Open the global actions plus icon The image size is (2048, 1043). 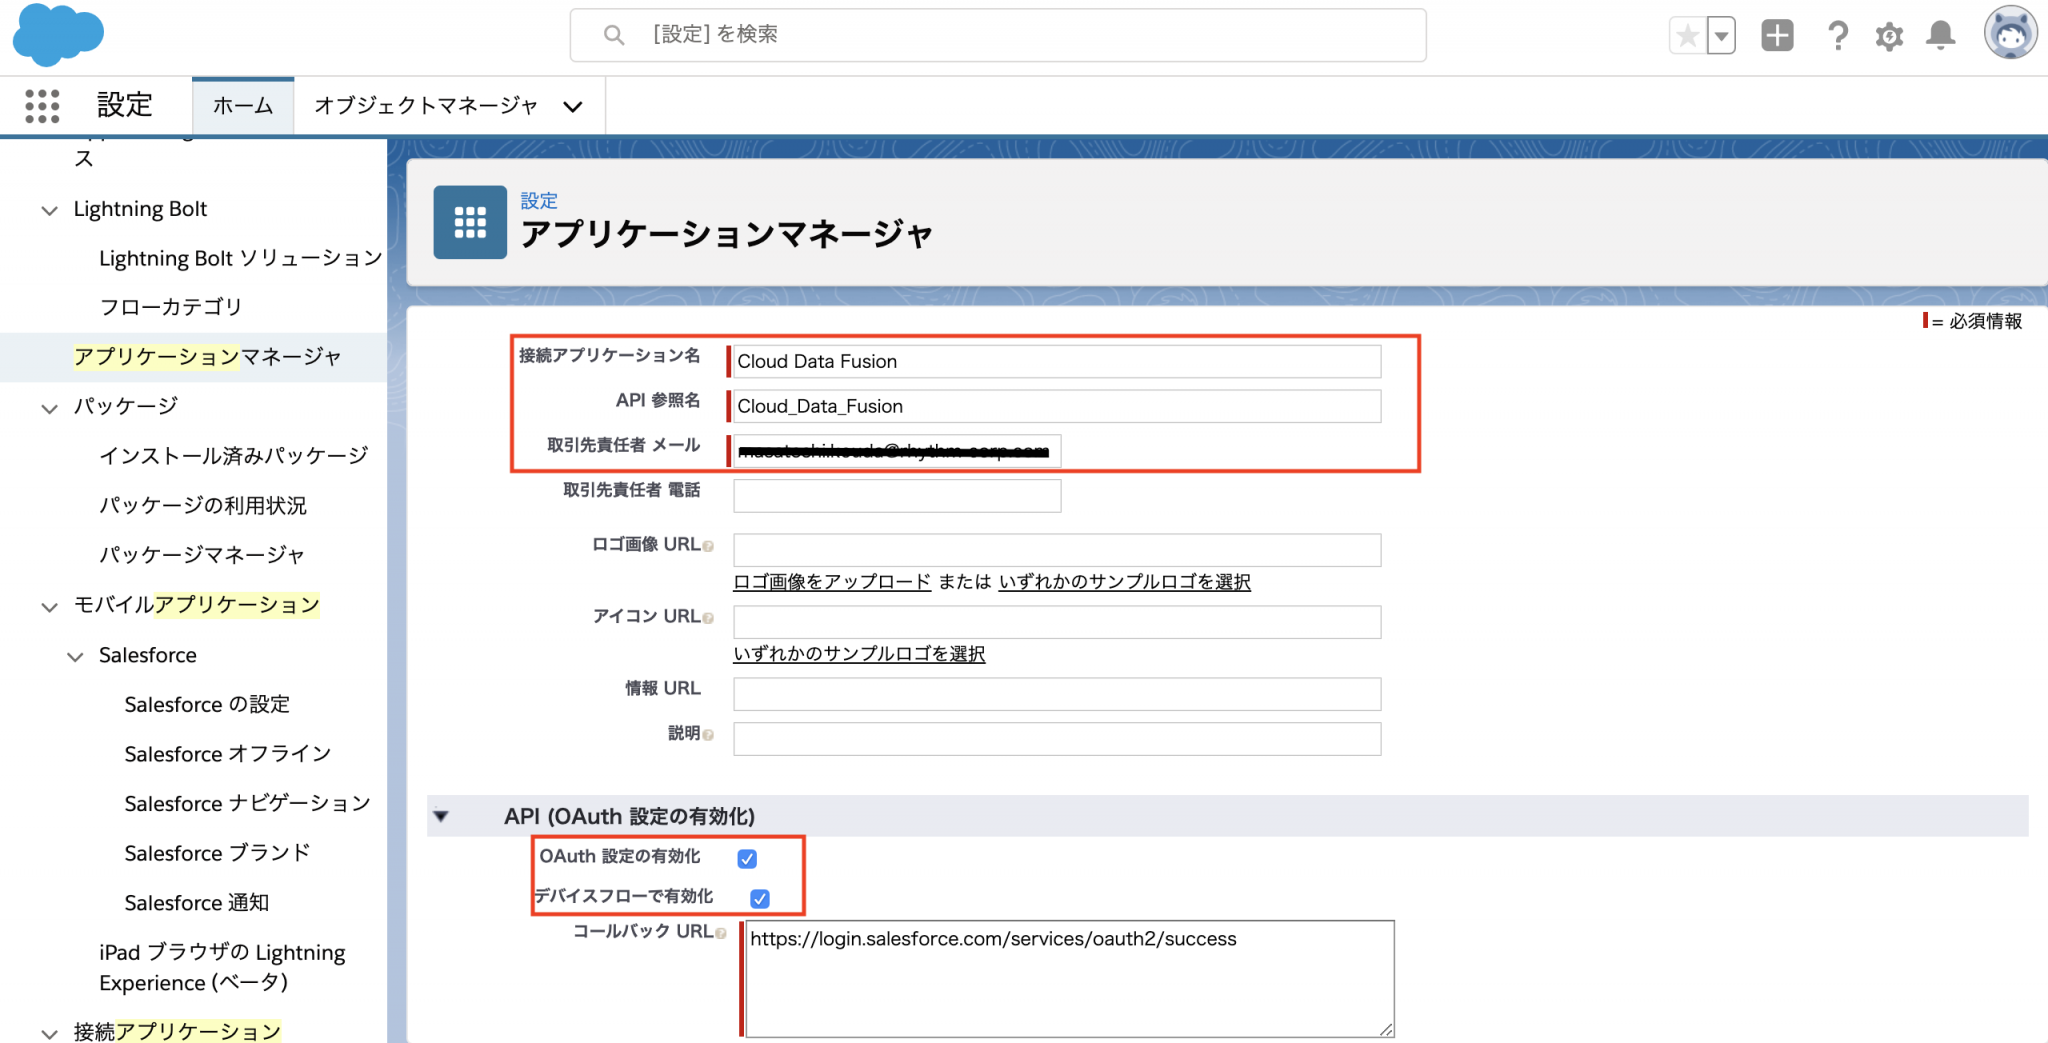tap(1777, 36)
